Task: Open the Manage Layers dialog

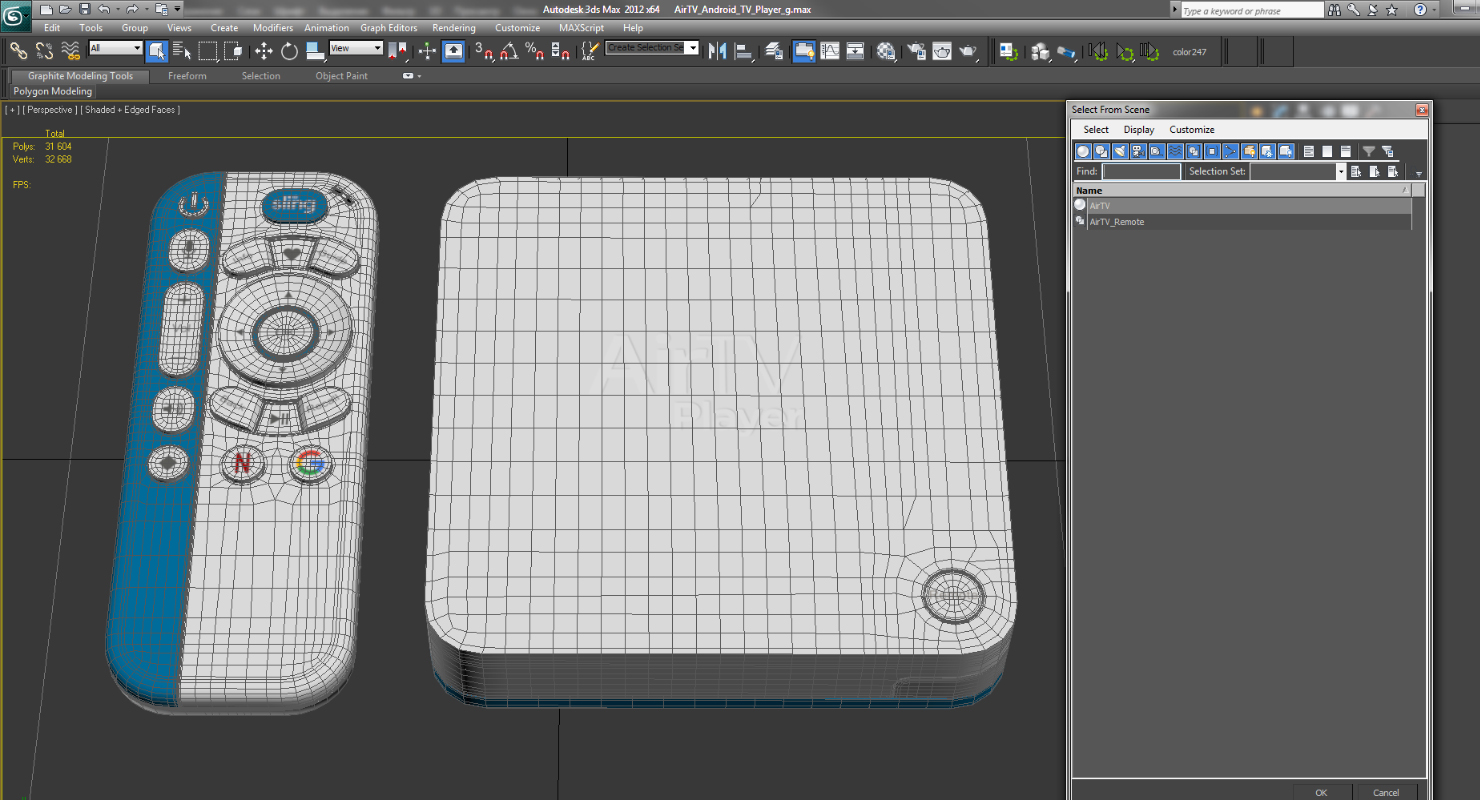Action: coord(773,51)
